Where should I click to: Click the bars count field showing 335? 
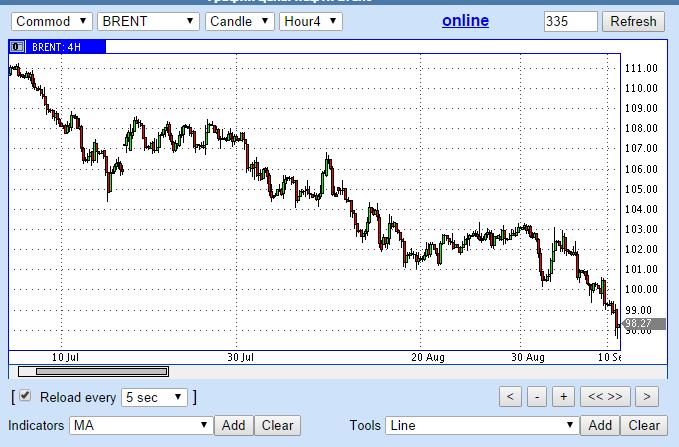570,21
